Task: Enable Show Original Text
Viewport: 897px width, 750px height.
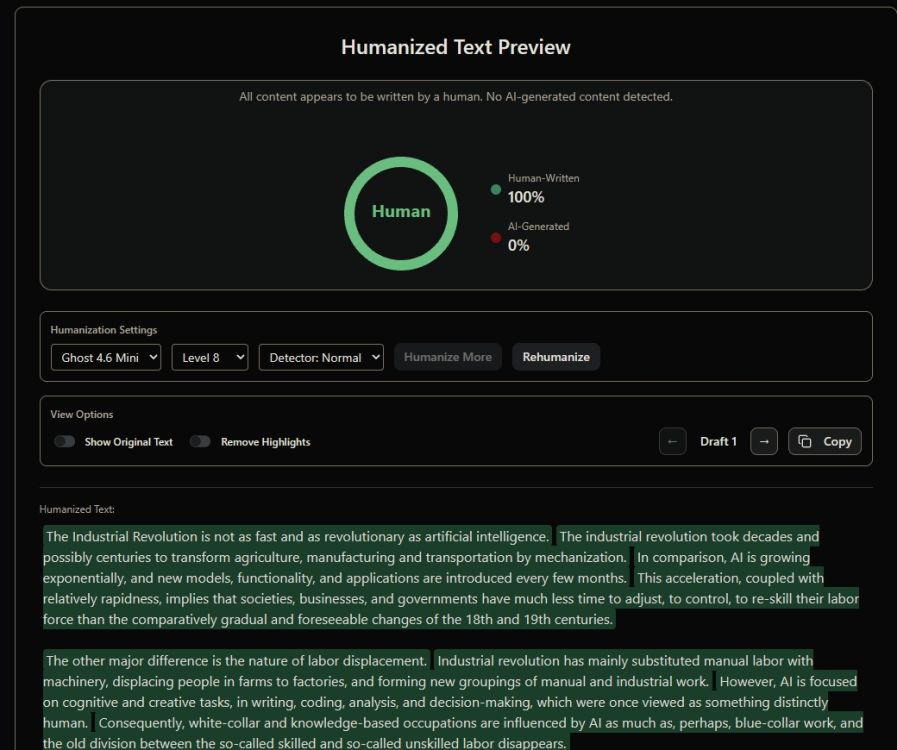Action: tap(65, 441)
